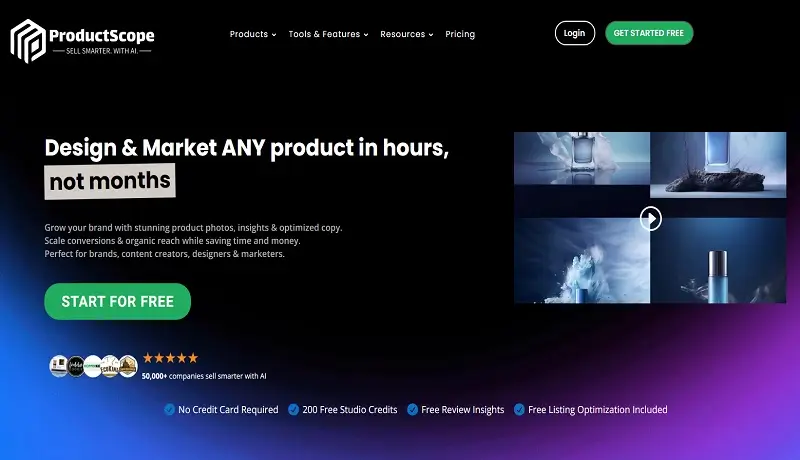Click the Free Listing Optimization Included checkmark
Screen dimensions: 800x460
519,410
